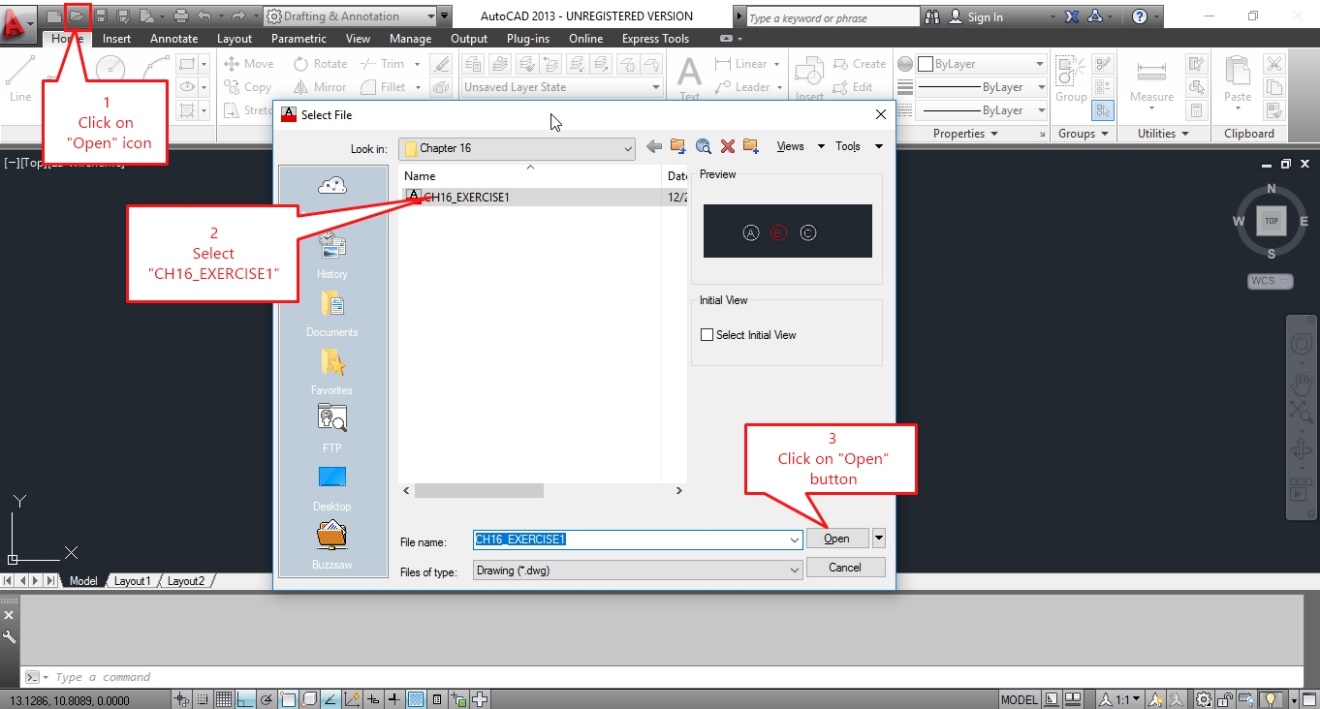Enable Object Snap in the status bar
Viewport: 1320px width, 709px height.
[287, 700]
